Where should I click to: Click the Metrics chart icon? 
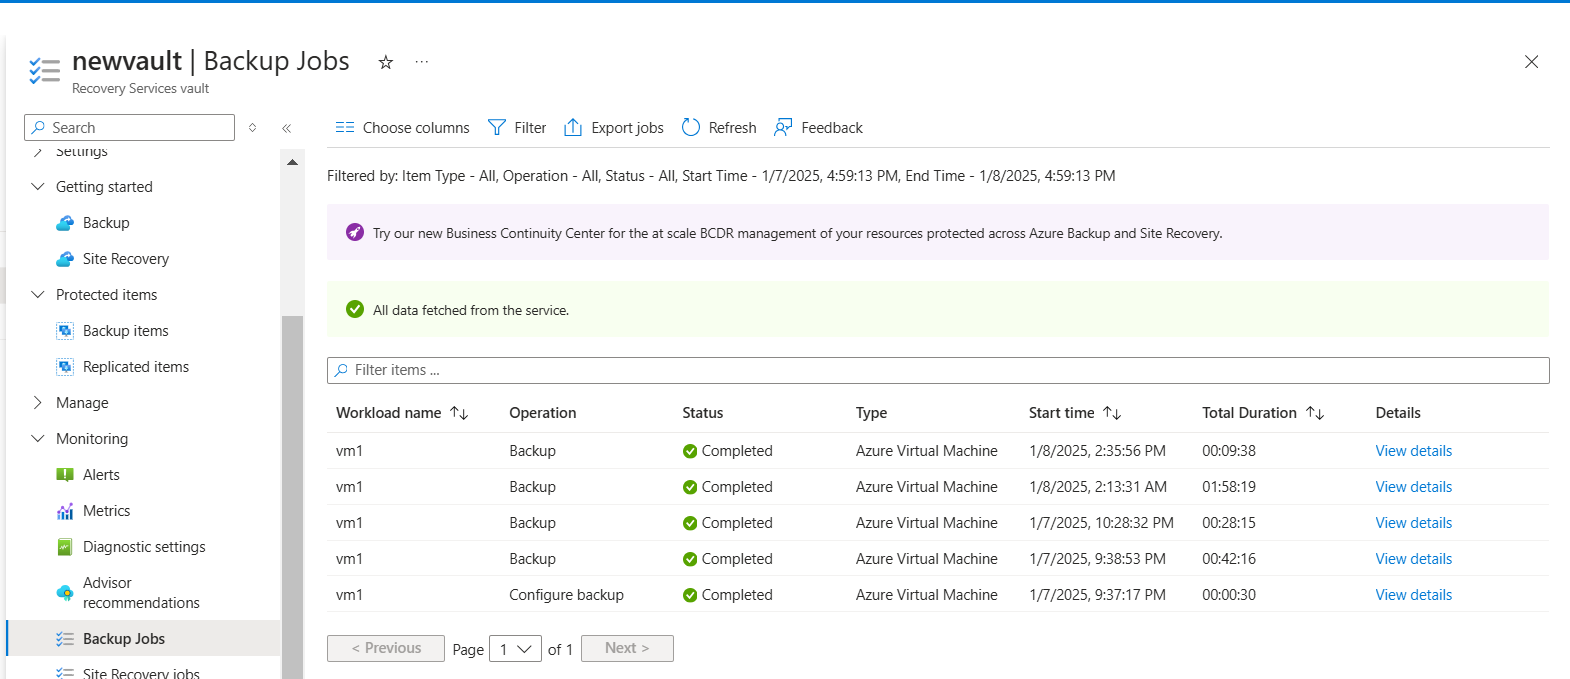click(65, 511)
